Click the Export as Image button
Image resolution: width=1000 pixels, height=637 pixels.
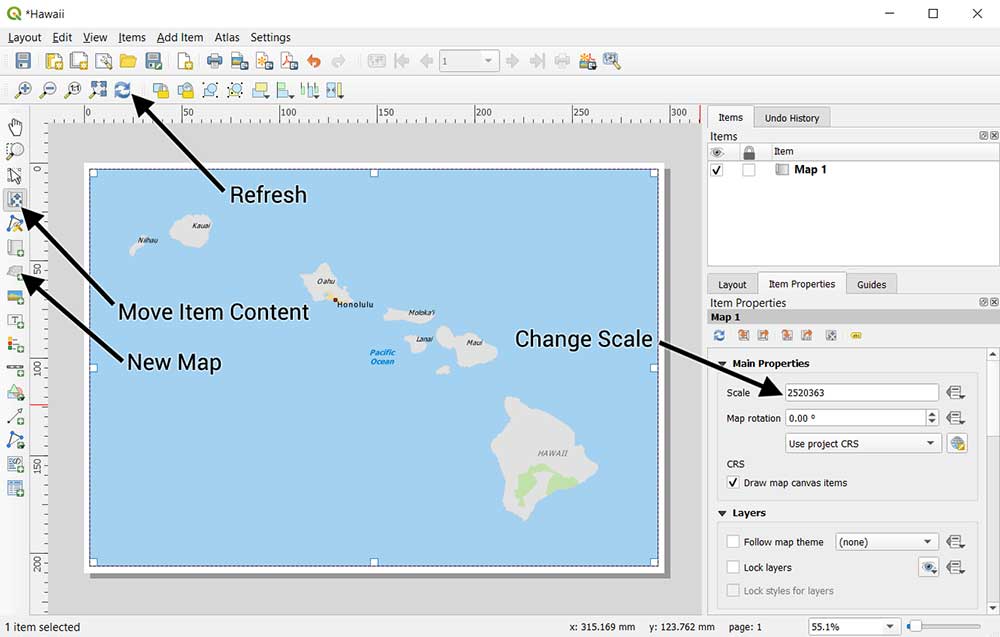(x=239, y=61)
